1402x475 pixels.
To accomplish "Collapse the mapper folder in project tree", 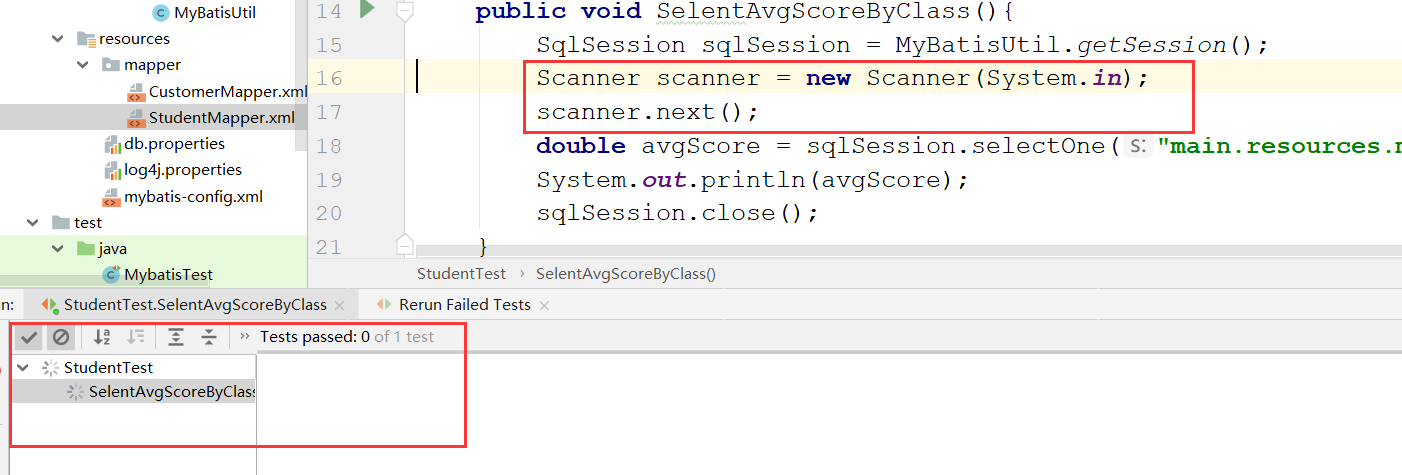I will pos(84,65).
